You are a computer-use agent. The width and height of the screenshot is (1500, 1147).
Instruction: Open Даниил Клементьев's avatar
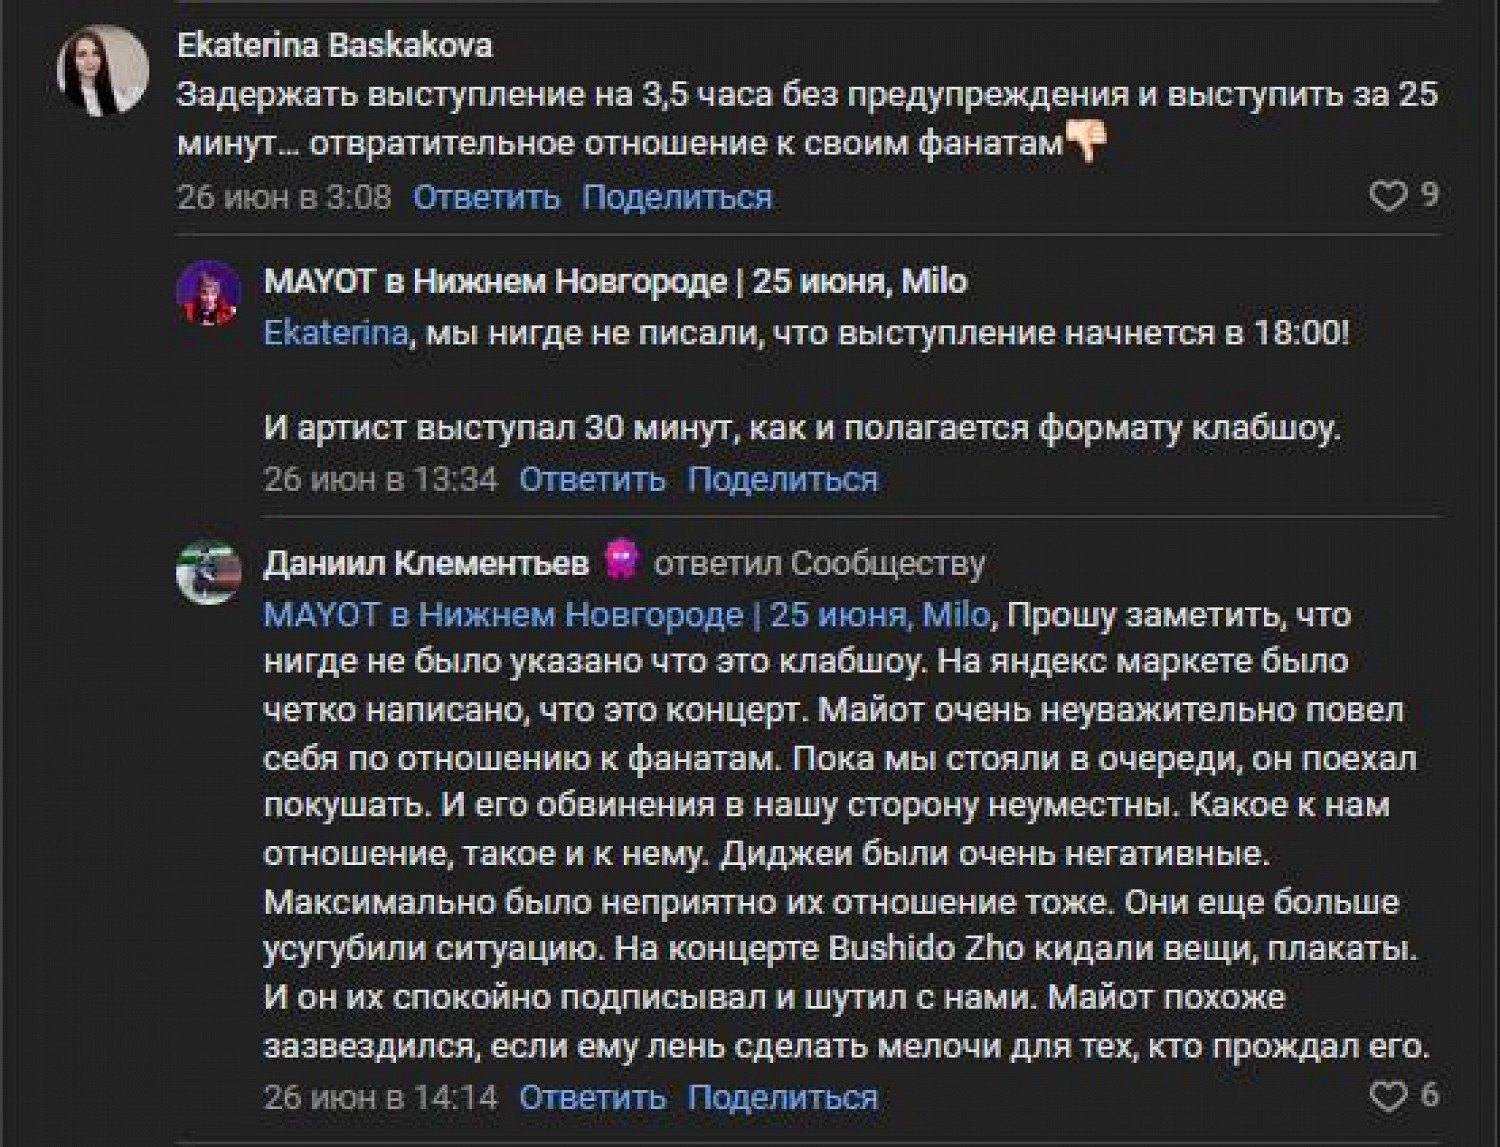coord(209,573)
